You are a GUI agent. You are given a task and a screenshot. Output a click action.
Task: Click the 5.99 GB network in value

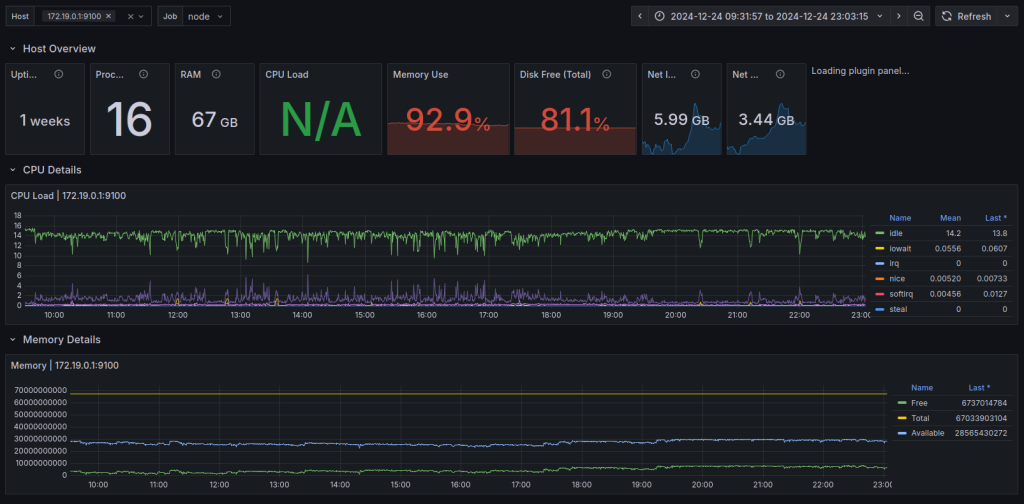681,120
